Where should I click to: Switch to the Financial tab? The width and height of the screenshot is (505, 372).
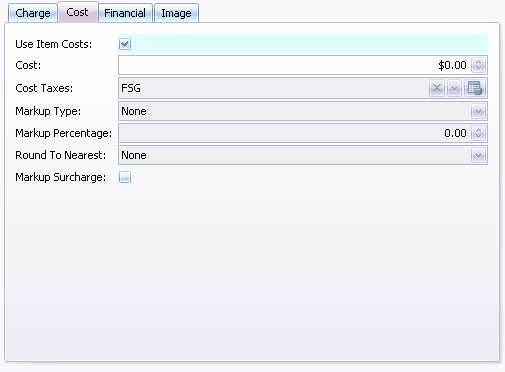[125, 13]
